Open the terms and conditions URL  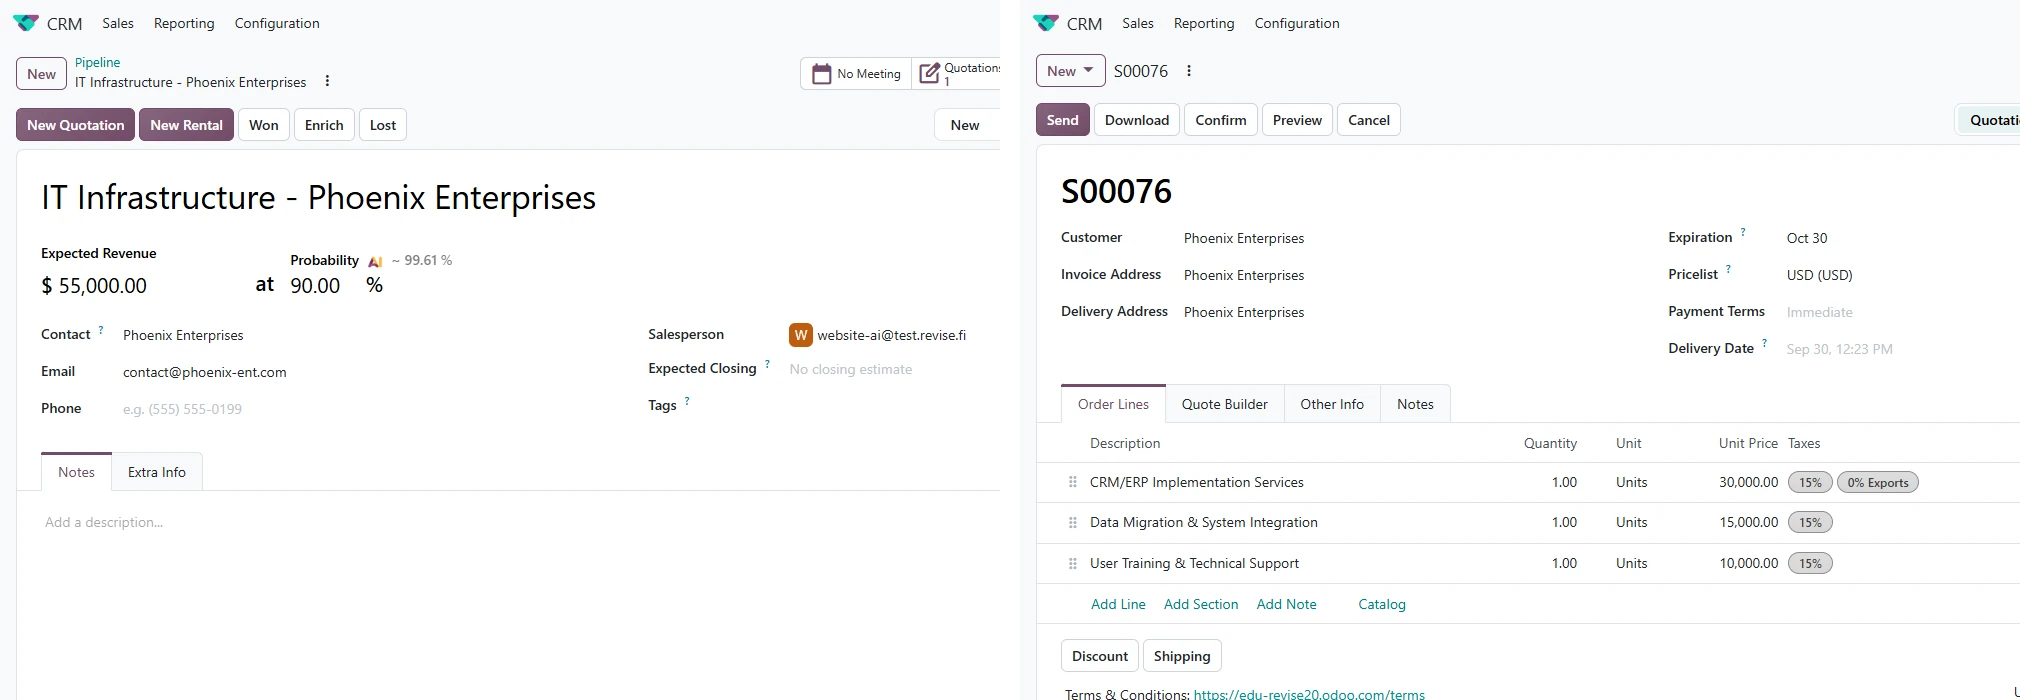pyautogui.click(x=1309, y=694)
